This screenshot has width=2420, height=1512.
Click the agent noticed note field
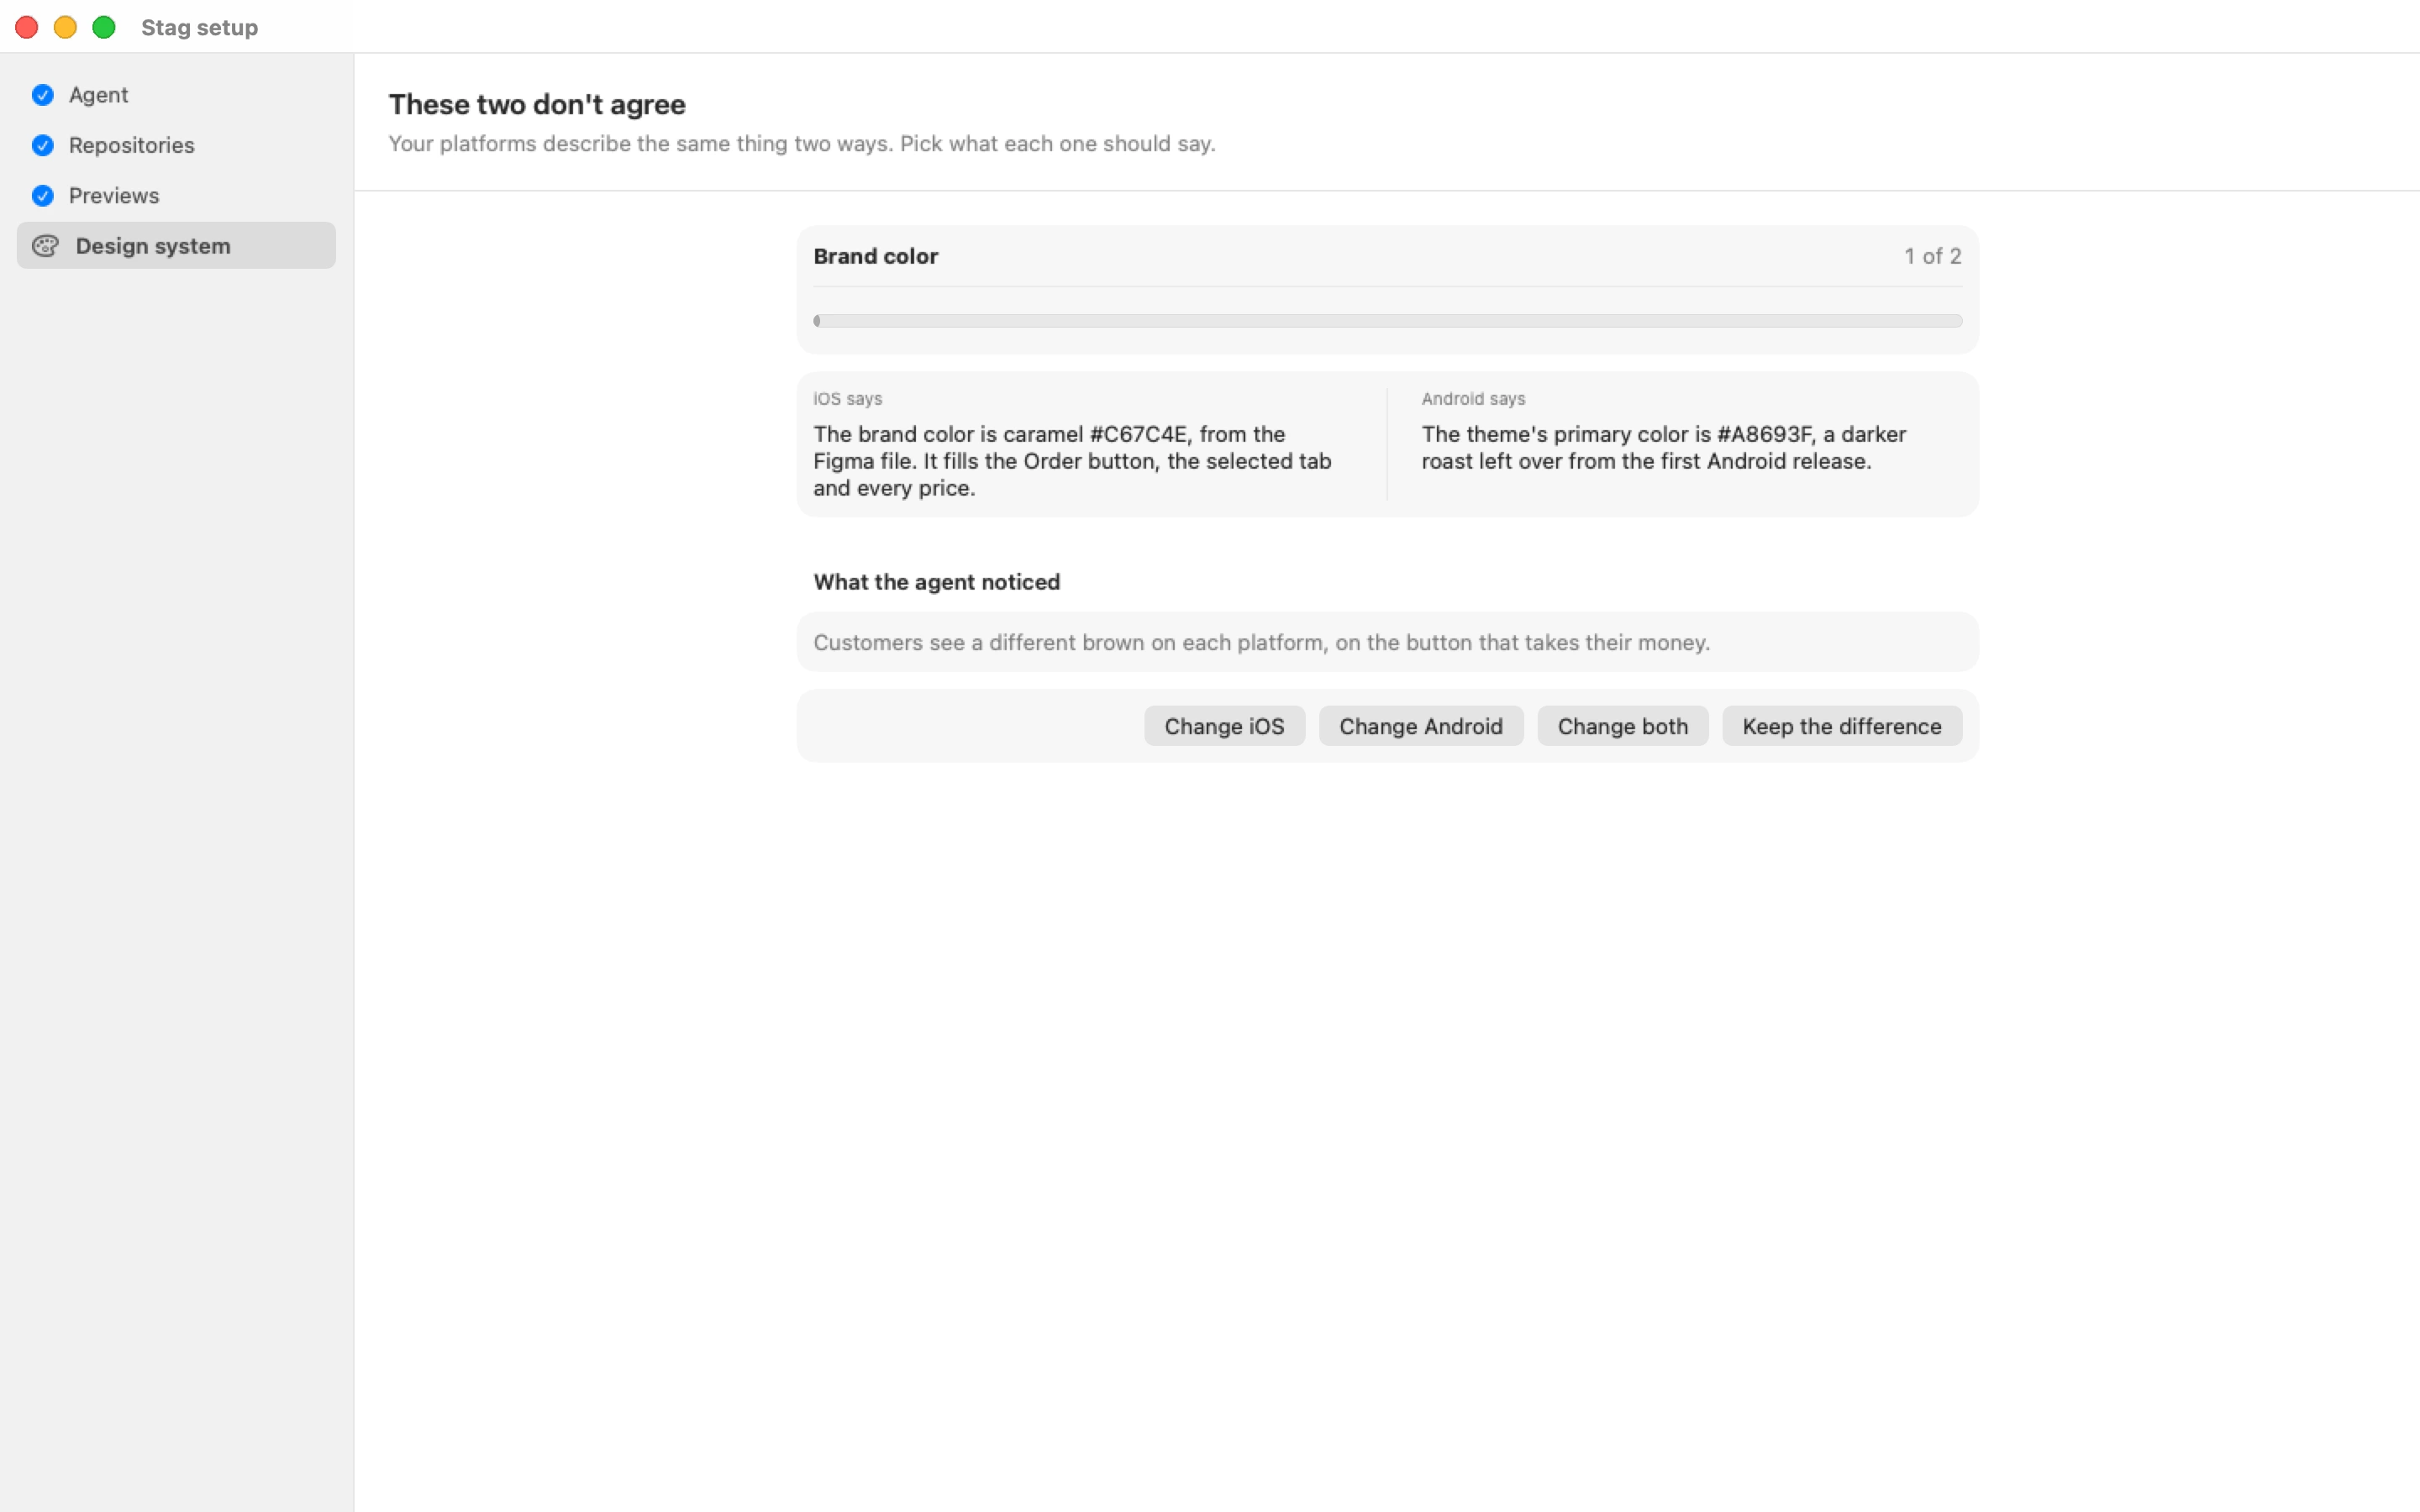coord(1387,642)
